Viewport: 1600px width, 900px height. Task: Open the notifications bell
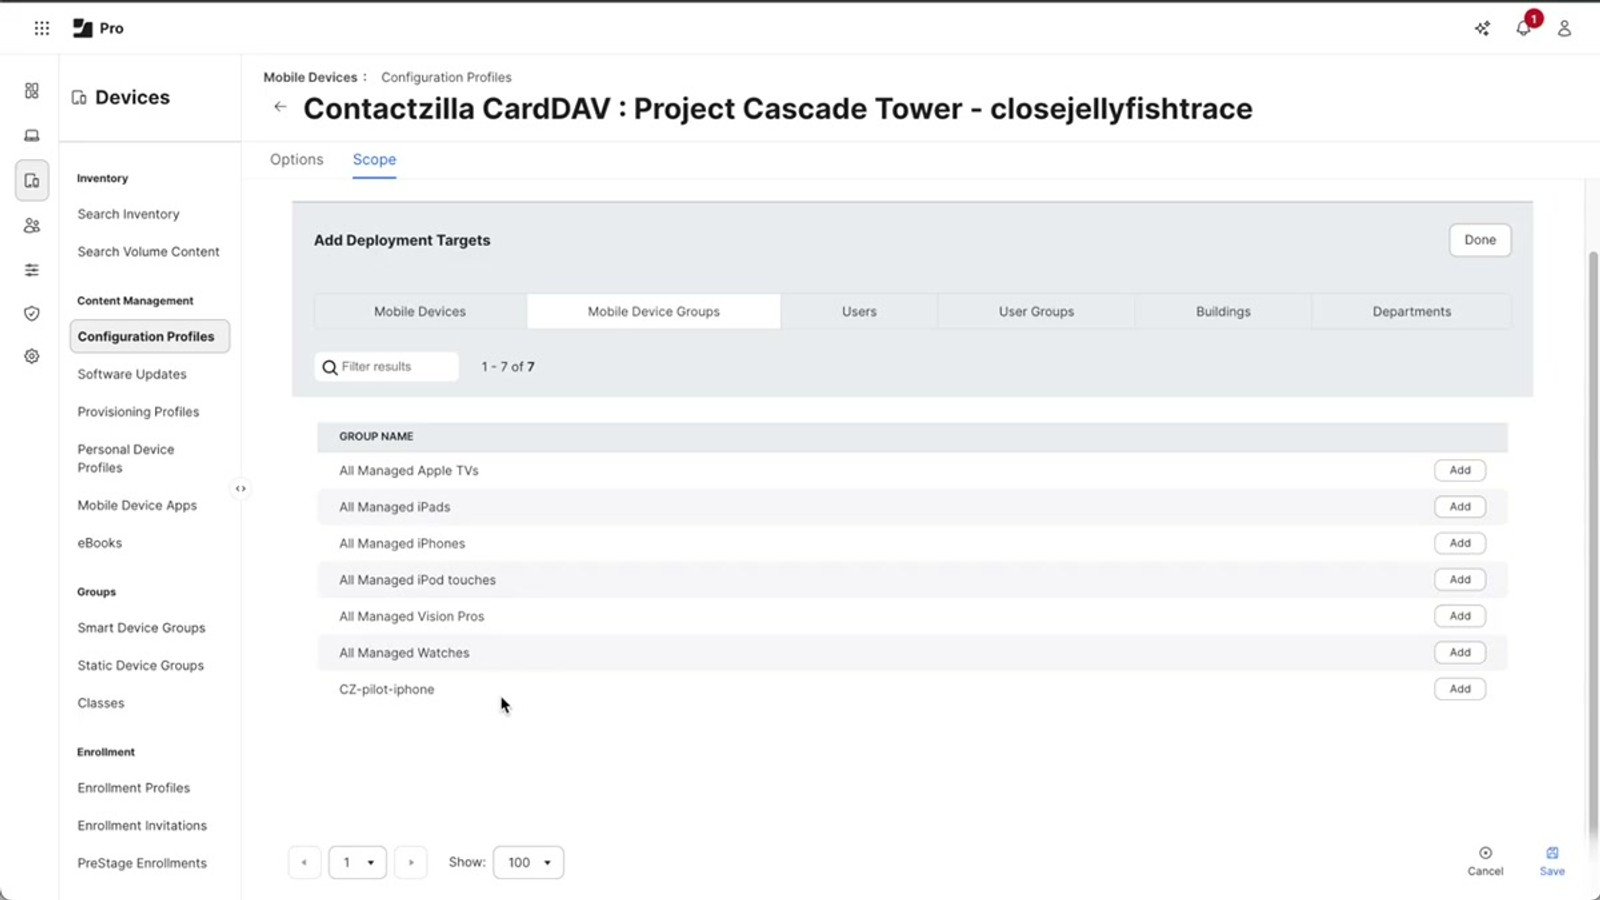[1524, 28]
